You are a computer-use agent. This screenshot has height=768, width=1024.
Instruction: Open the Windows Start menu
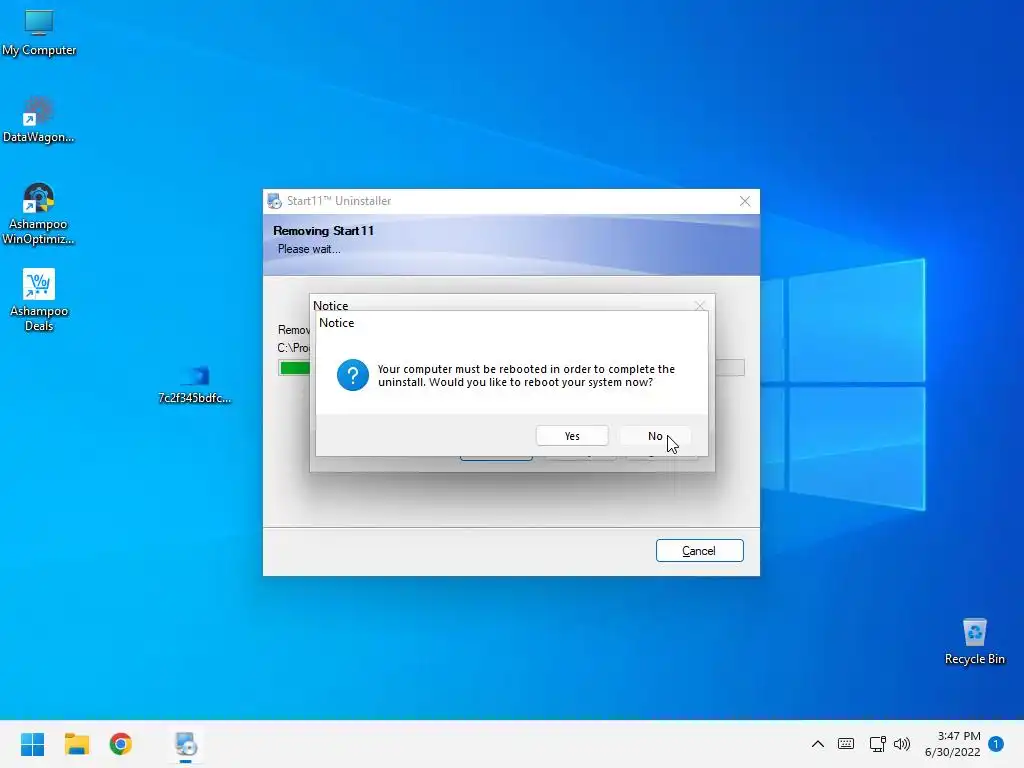33,744
